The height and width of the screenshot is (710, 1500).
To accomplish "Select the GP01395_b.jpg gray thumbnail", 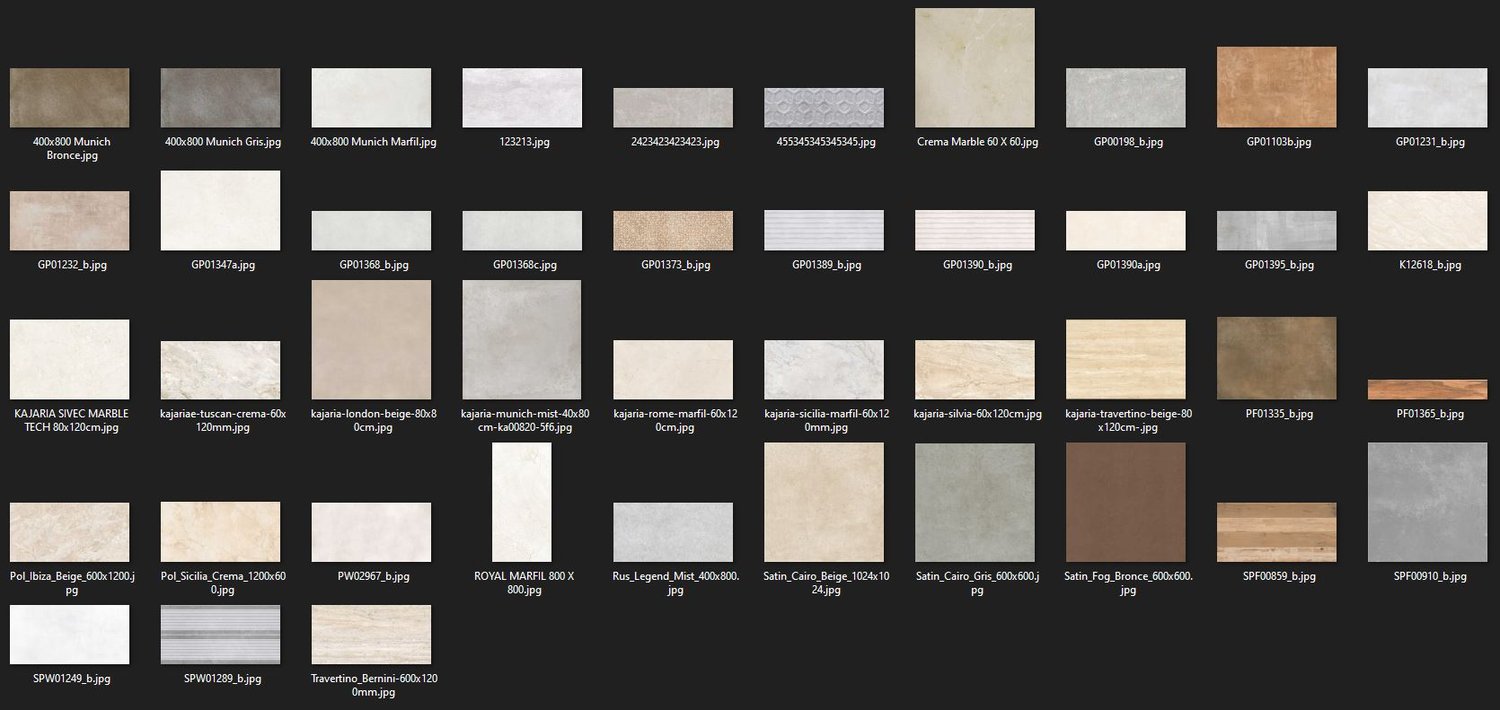I will click(x=1277, y=231).
